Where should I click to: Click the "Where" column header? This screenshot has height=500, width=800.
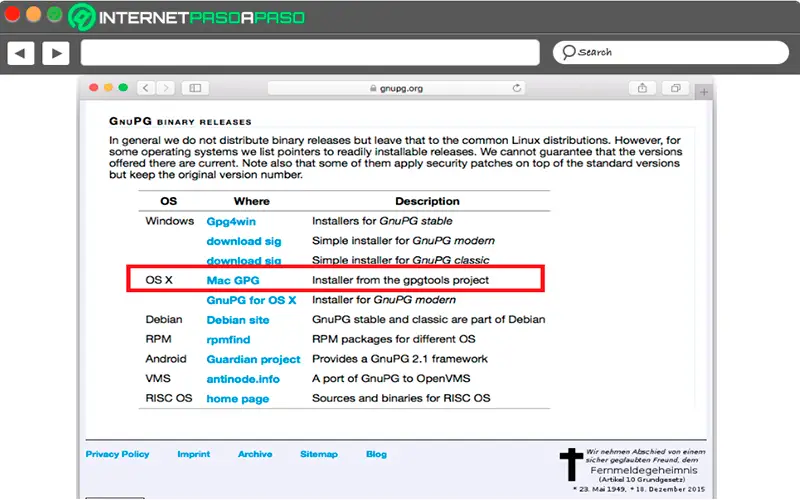(252, 201)
